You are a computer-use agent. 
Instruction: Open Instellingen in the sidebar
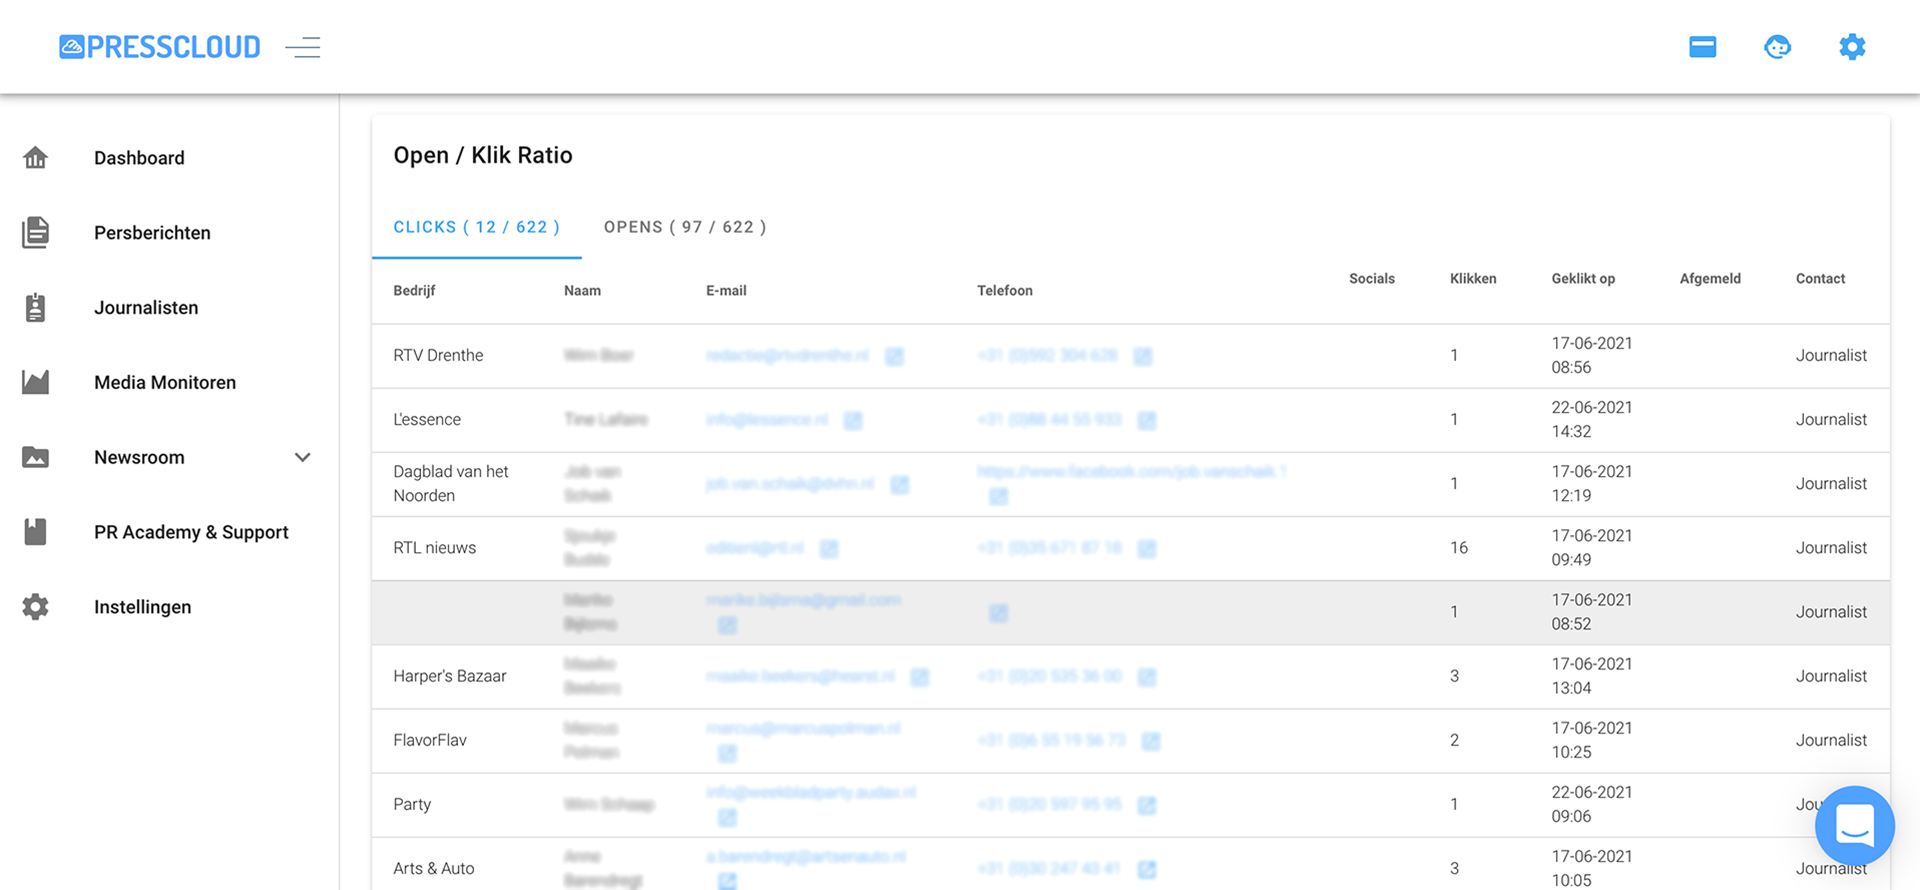pyautogui.click(x=142, y=607)
